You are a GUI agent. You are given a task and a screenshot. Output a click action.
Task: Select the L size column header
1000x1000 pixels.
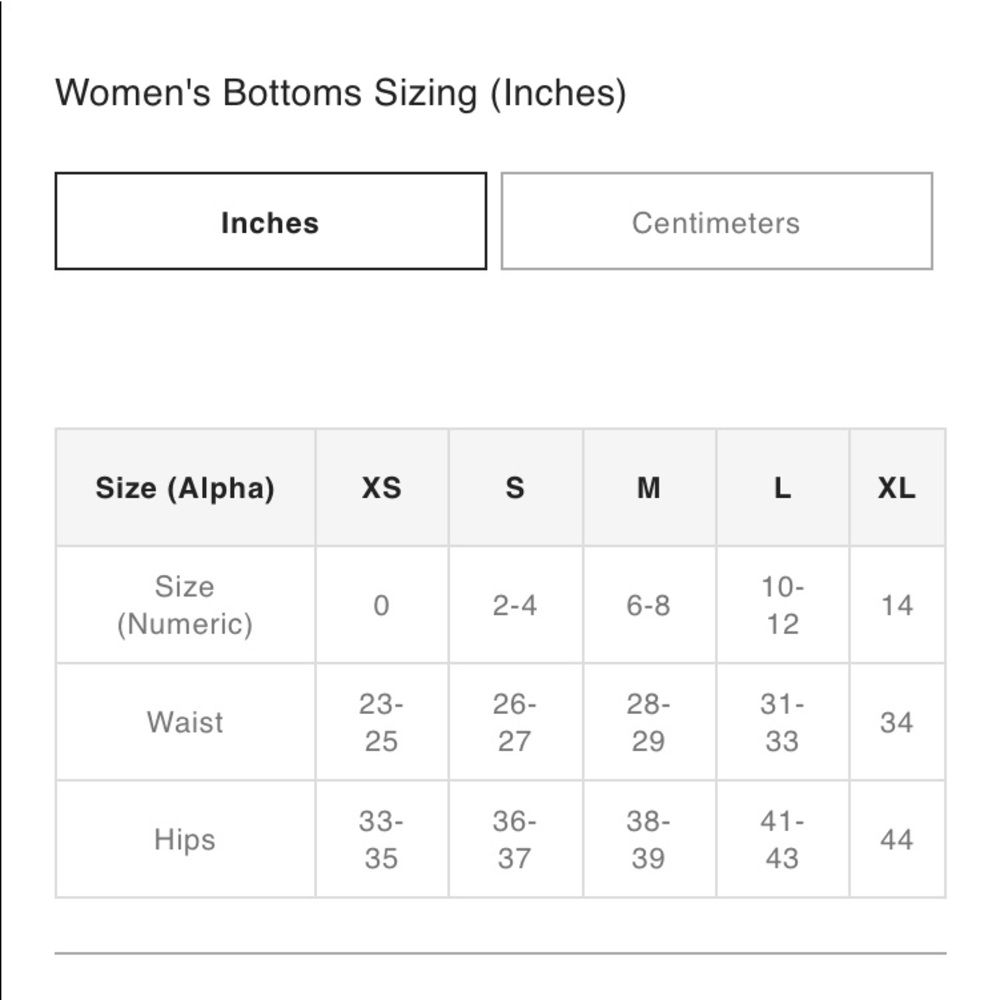point(783,488)
